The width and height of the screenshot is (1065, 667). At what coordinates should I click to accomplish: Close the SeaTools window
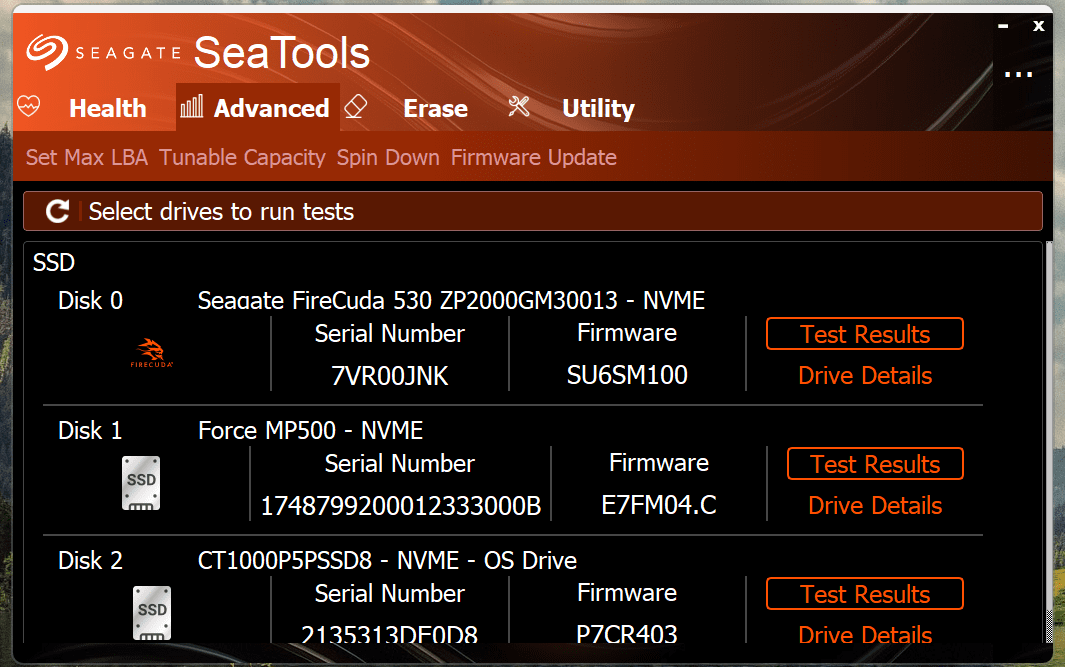point(1039,26)
